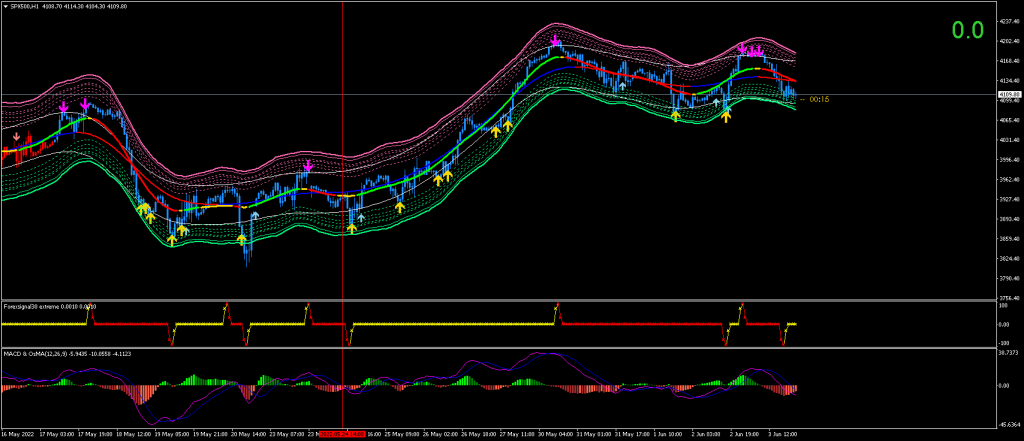
Task: Click the SP500,H1 chart symbol label
Action: pos(25,5)
